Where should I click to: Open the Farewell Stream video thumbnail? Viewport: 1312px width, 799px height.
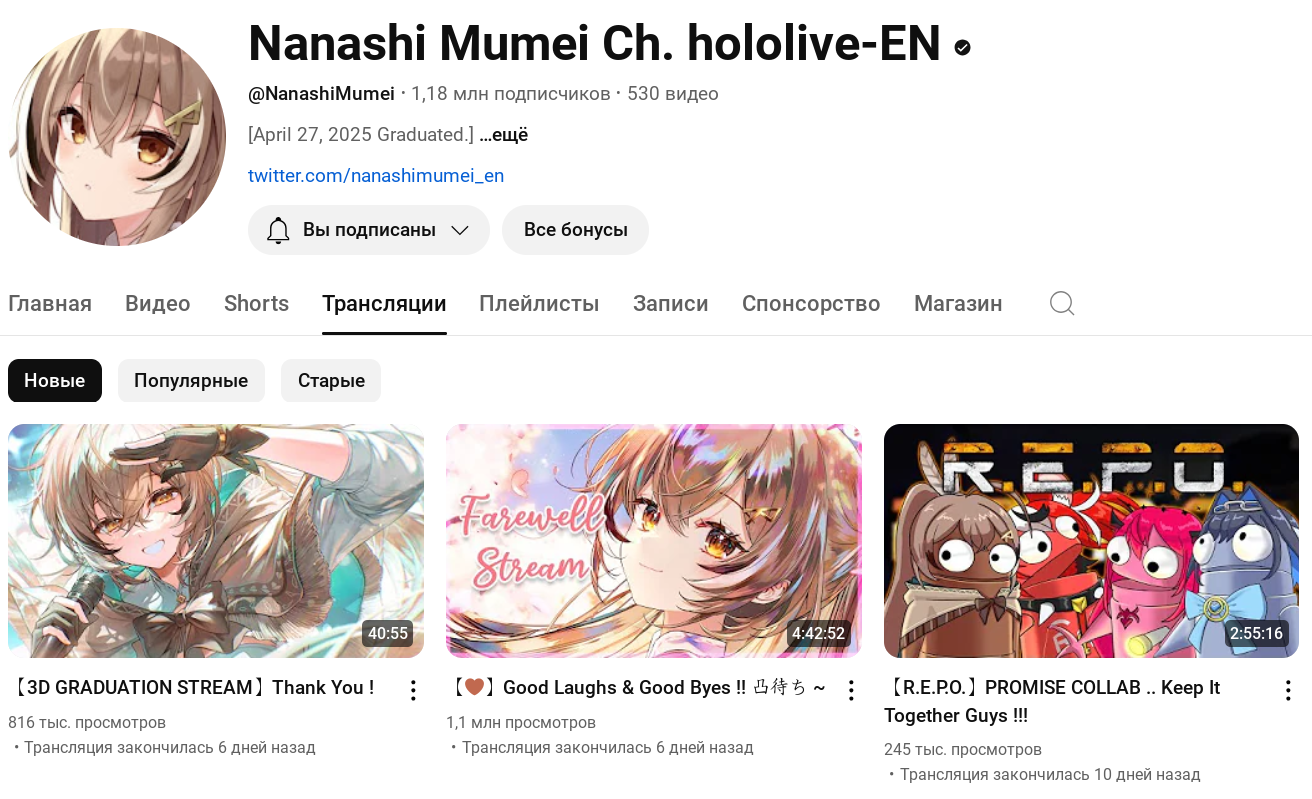pos(654,541)
